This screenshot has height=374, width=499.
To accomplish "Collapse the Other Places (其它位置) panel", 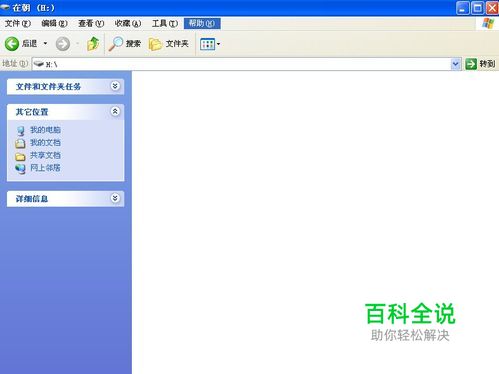I will click(115, 111).
